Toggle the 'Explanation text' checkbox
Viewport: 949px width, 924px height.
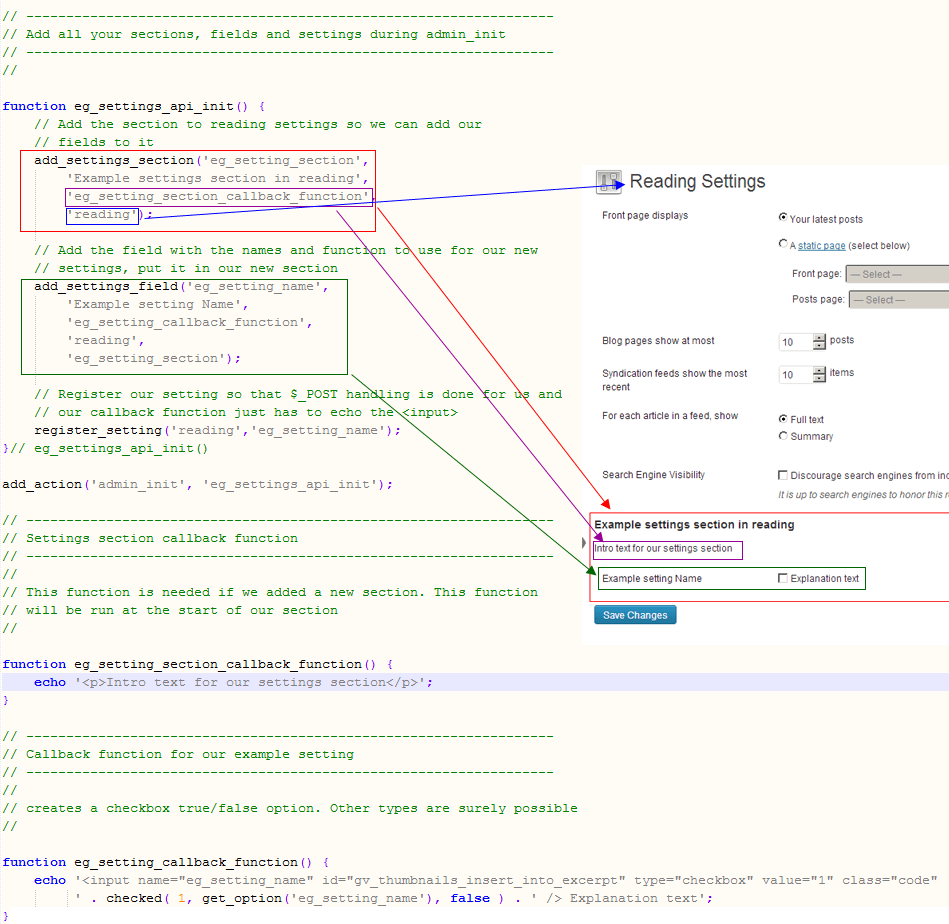pyautogui.click(x=782, y=578)
